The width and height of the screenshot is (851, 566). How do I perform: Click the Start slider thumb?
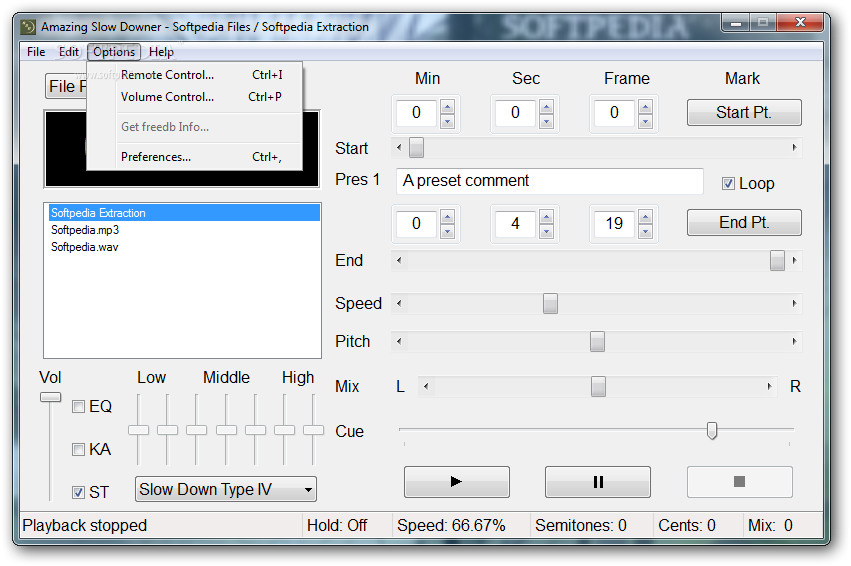pos(416,148)
